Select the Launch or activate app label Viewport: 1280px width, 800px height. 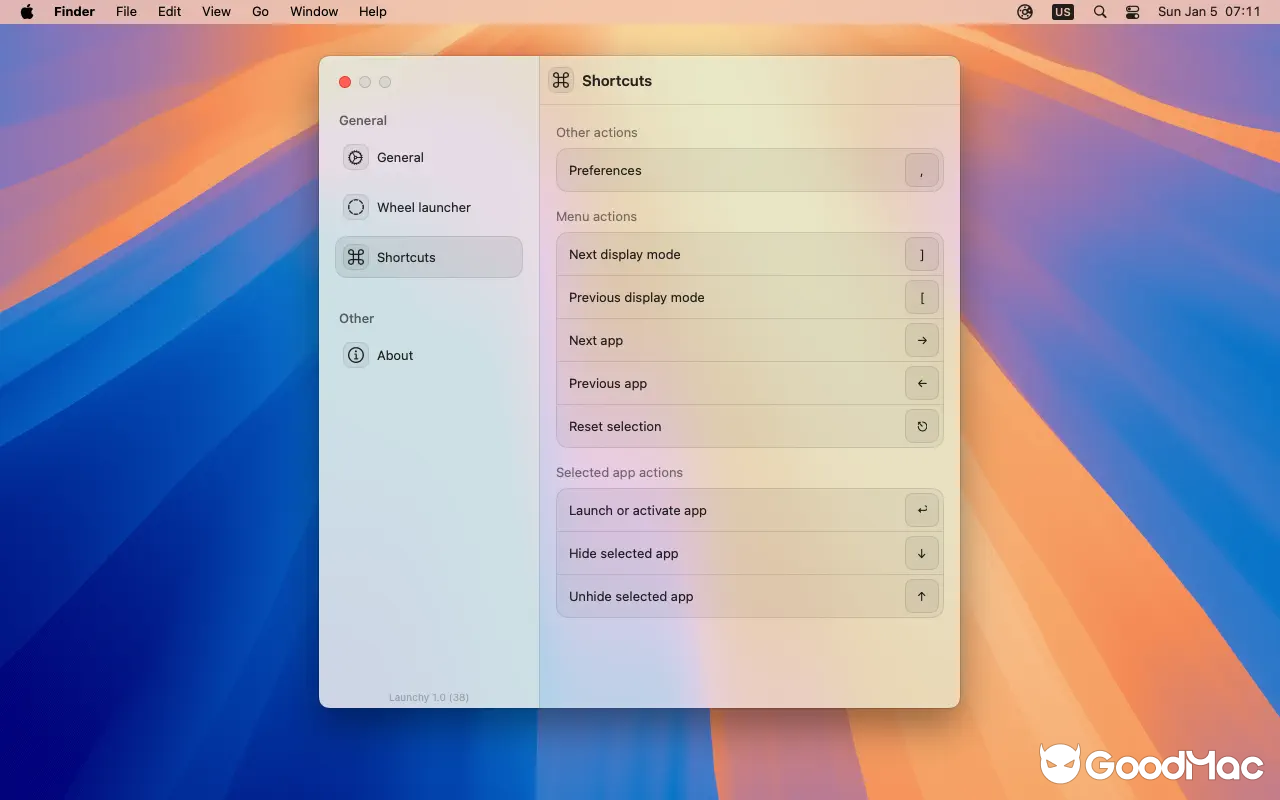[x=638, y=510]
